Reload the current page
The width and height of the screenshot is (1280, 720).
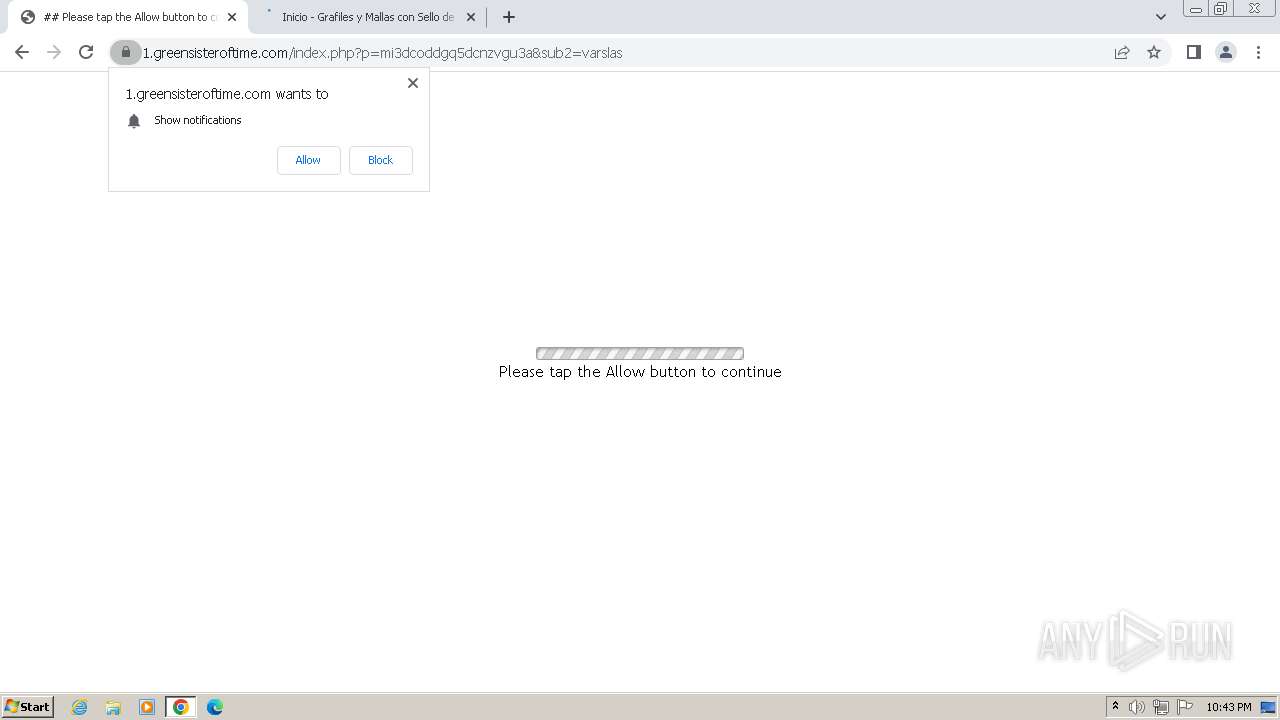(86, 52)
